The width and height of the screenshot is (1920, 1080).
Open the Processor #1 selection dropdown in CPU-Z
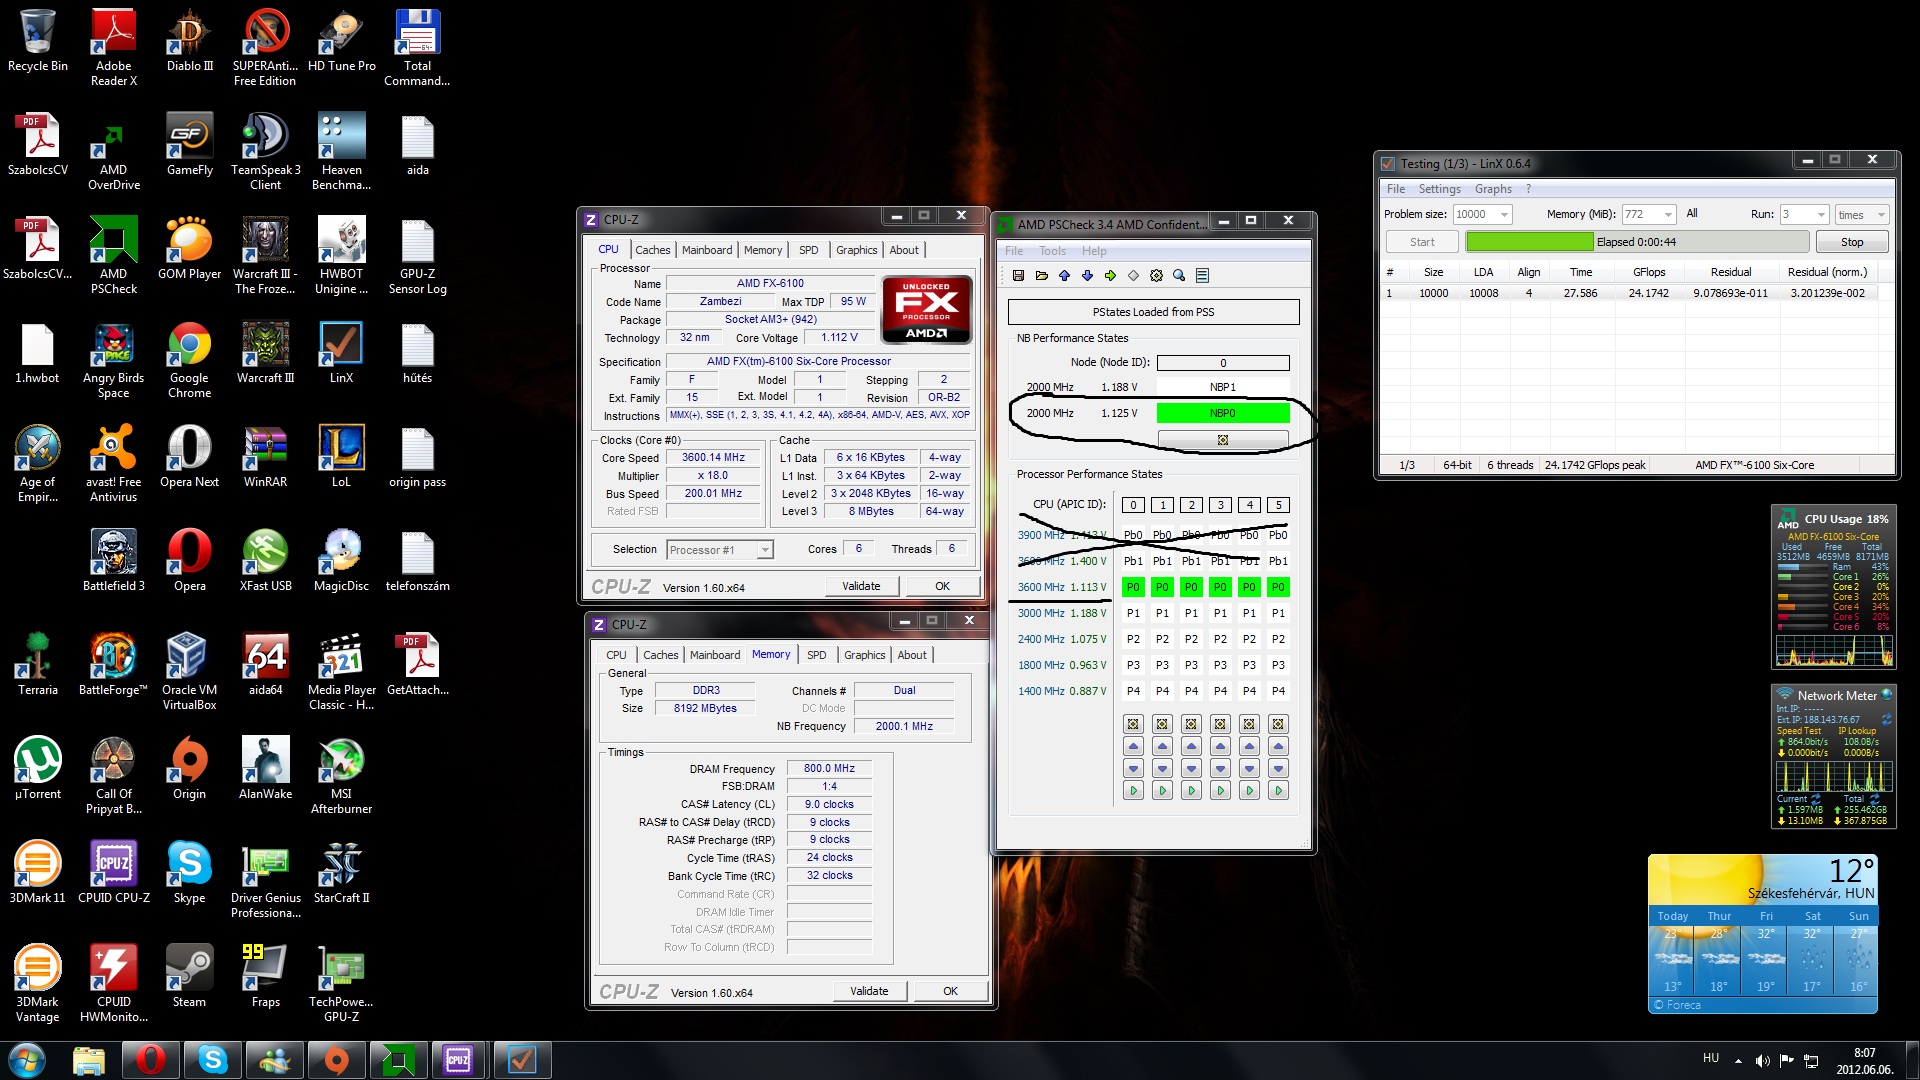click(x=764, y=550)
